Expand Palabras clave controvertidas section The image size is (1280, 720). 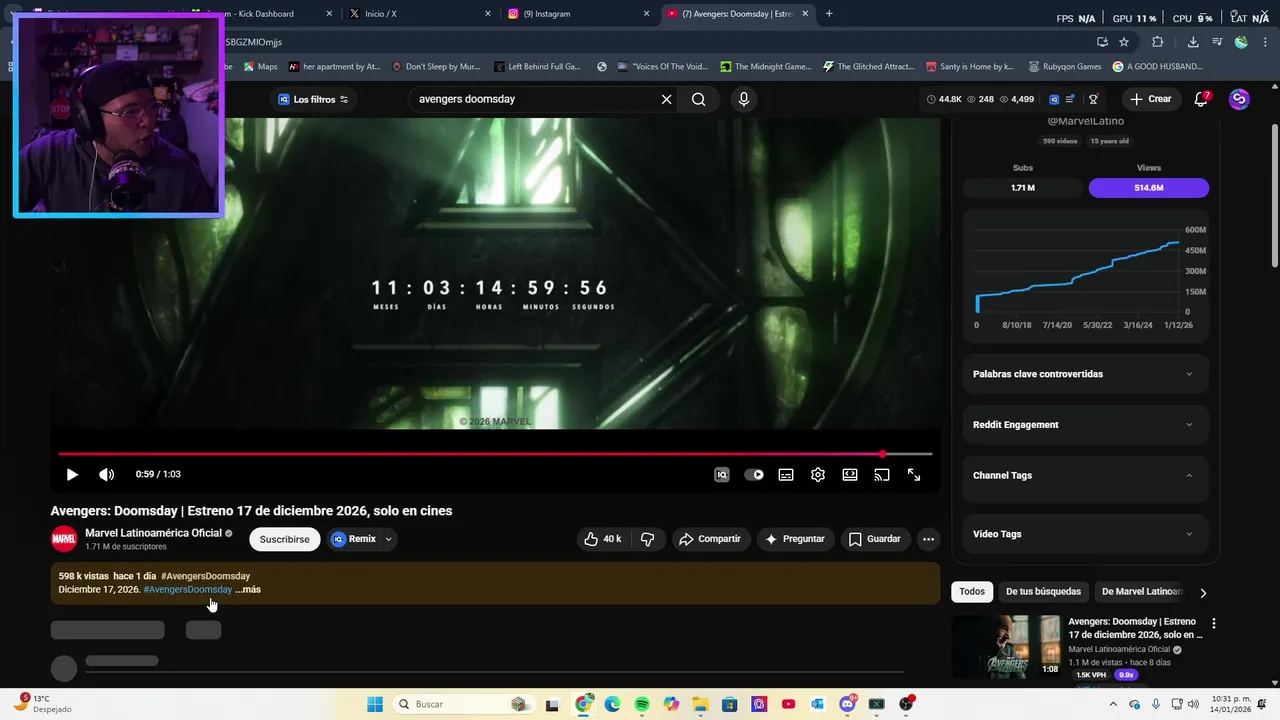click(1085, 374)
